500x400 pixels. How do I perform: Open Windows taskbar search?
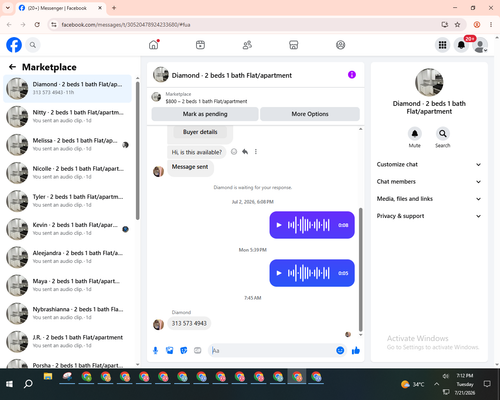pos(28,384)
